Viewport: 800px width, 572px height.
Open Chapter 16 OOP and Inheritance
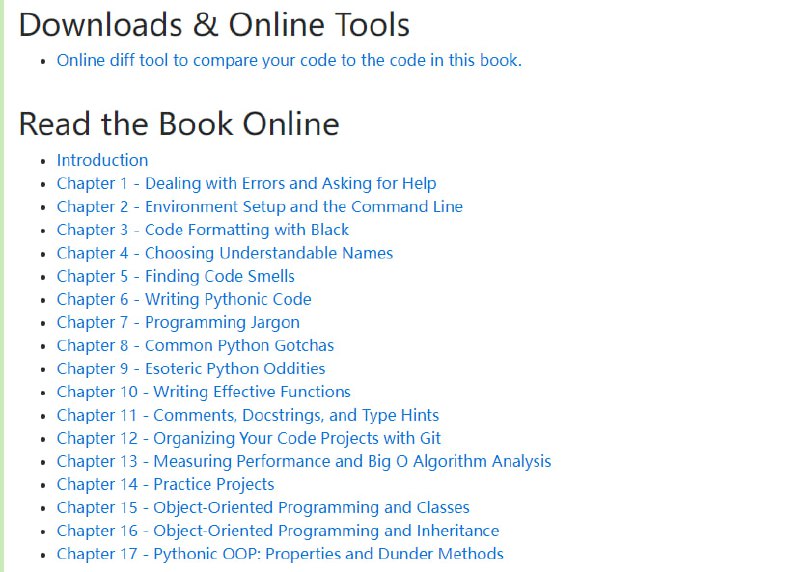point(277,530)
